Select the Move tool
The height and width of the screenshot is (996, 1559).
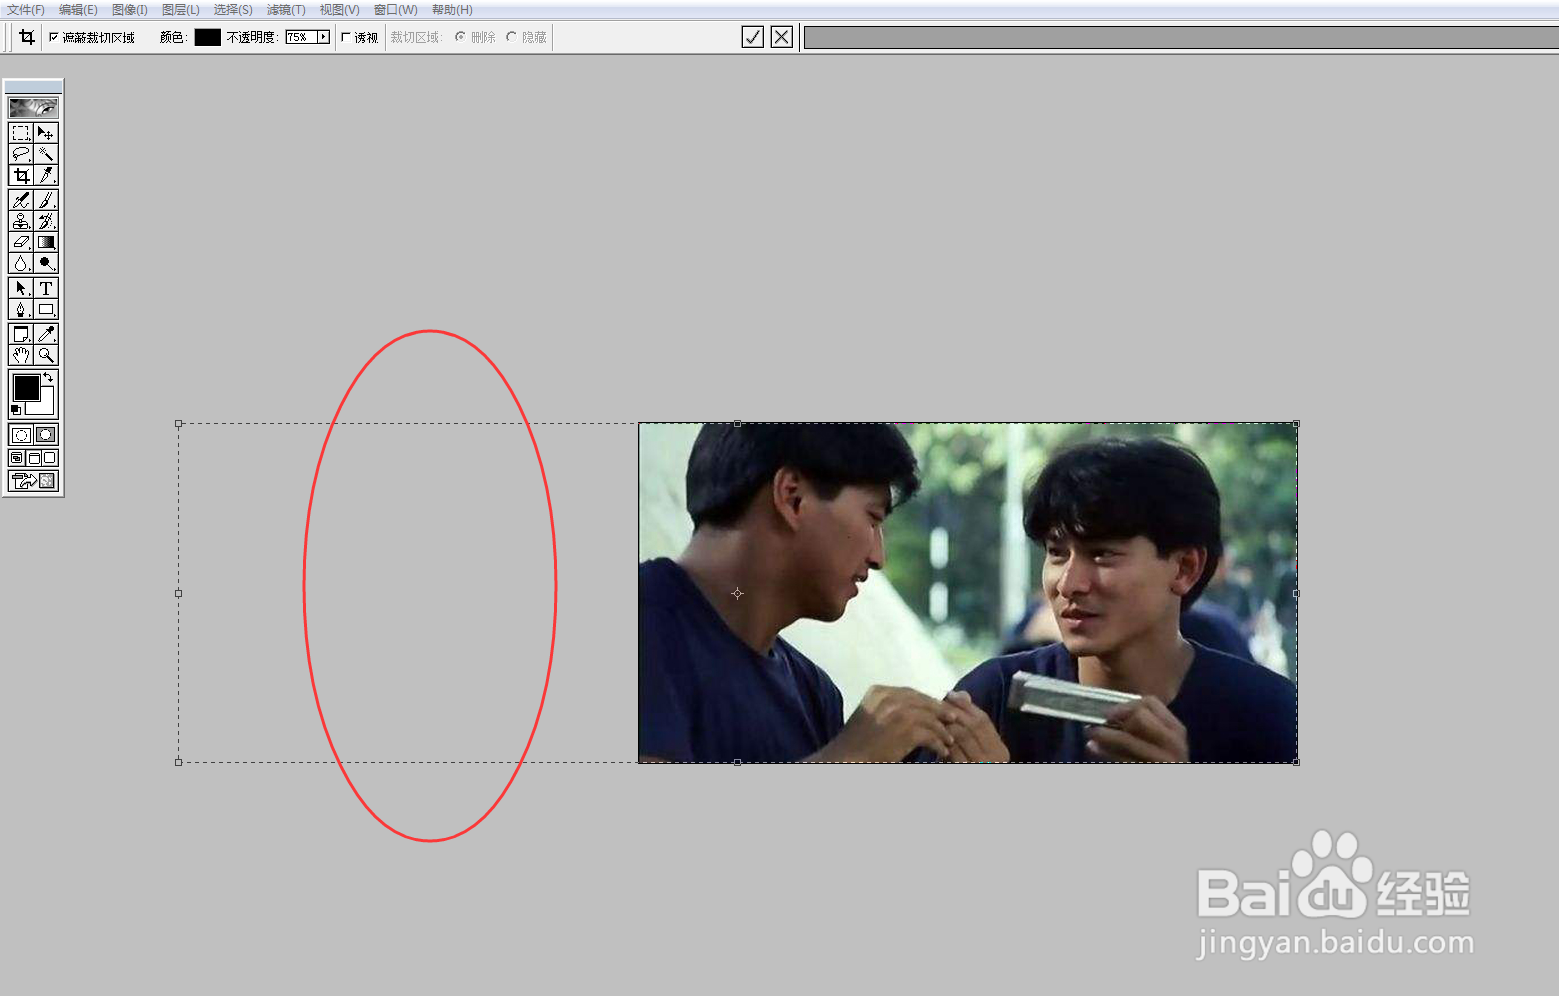click(46, 133)
